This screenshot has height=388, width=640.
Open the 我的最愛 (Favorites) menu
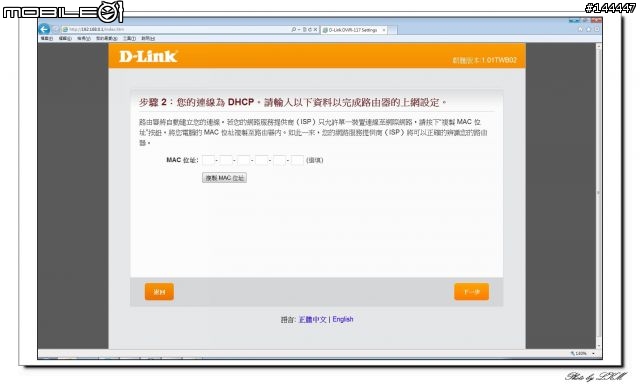coord(107,38)
